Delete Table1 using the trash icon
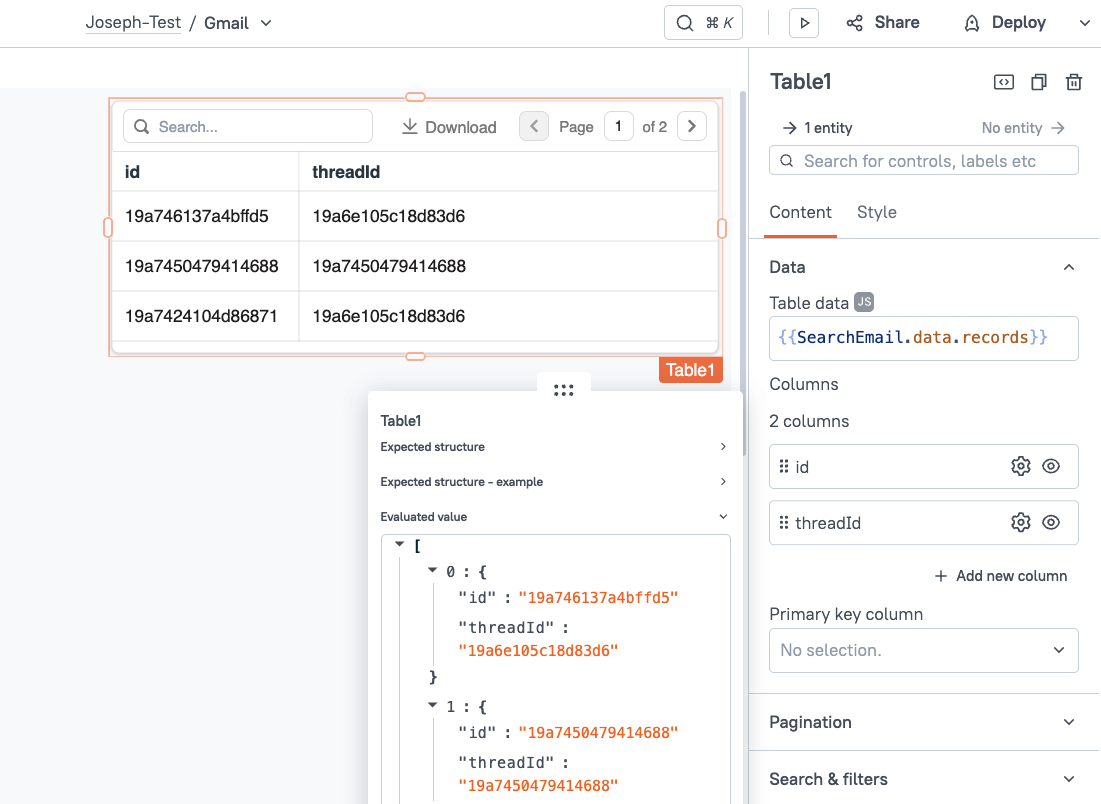Image resolution: width=1101 pixels, height=804 pixels. pyautogui.click(x=1073, y=82)
